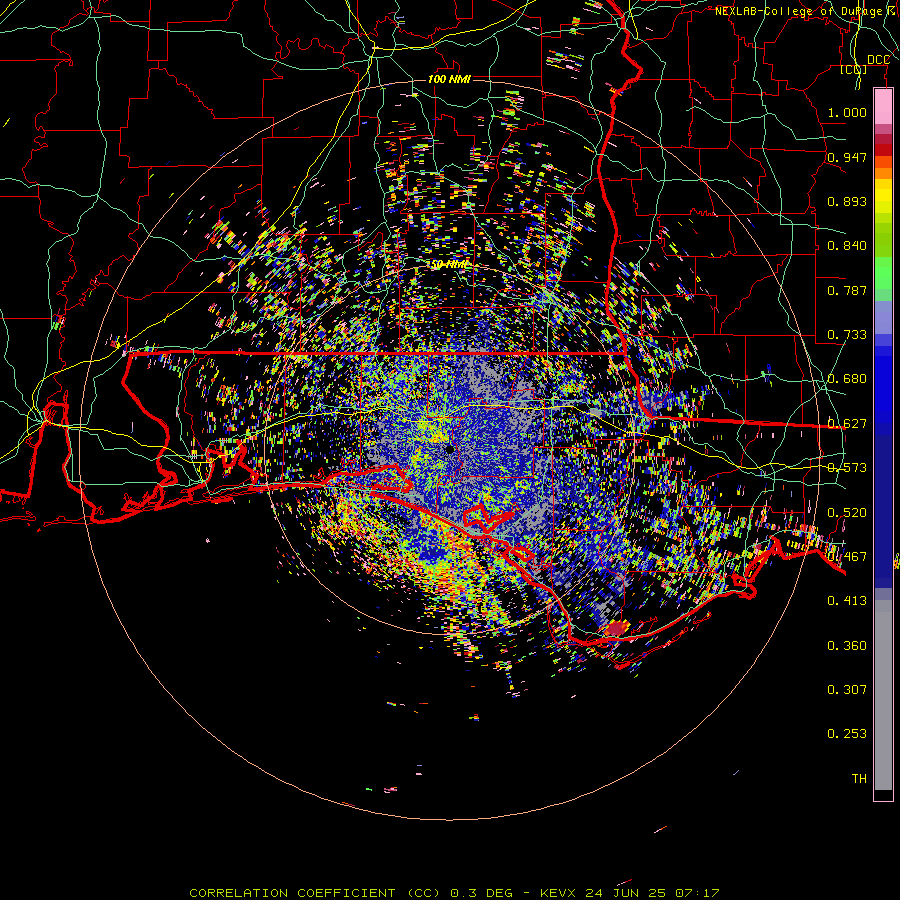Viewport: 900px width, 900px height.
Task: Click the [CC] label above the color bar
Action: pos(854,69)
